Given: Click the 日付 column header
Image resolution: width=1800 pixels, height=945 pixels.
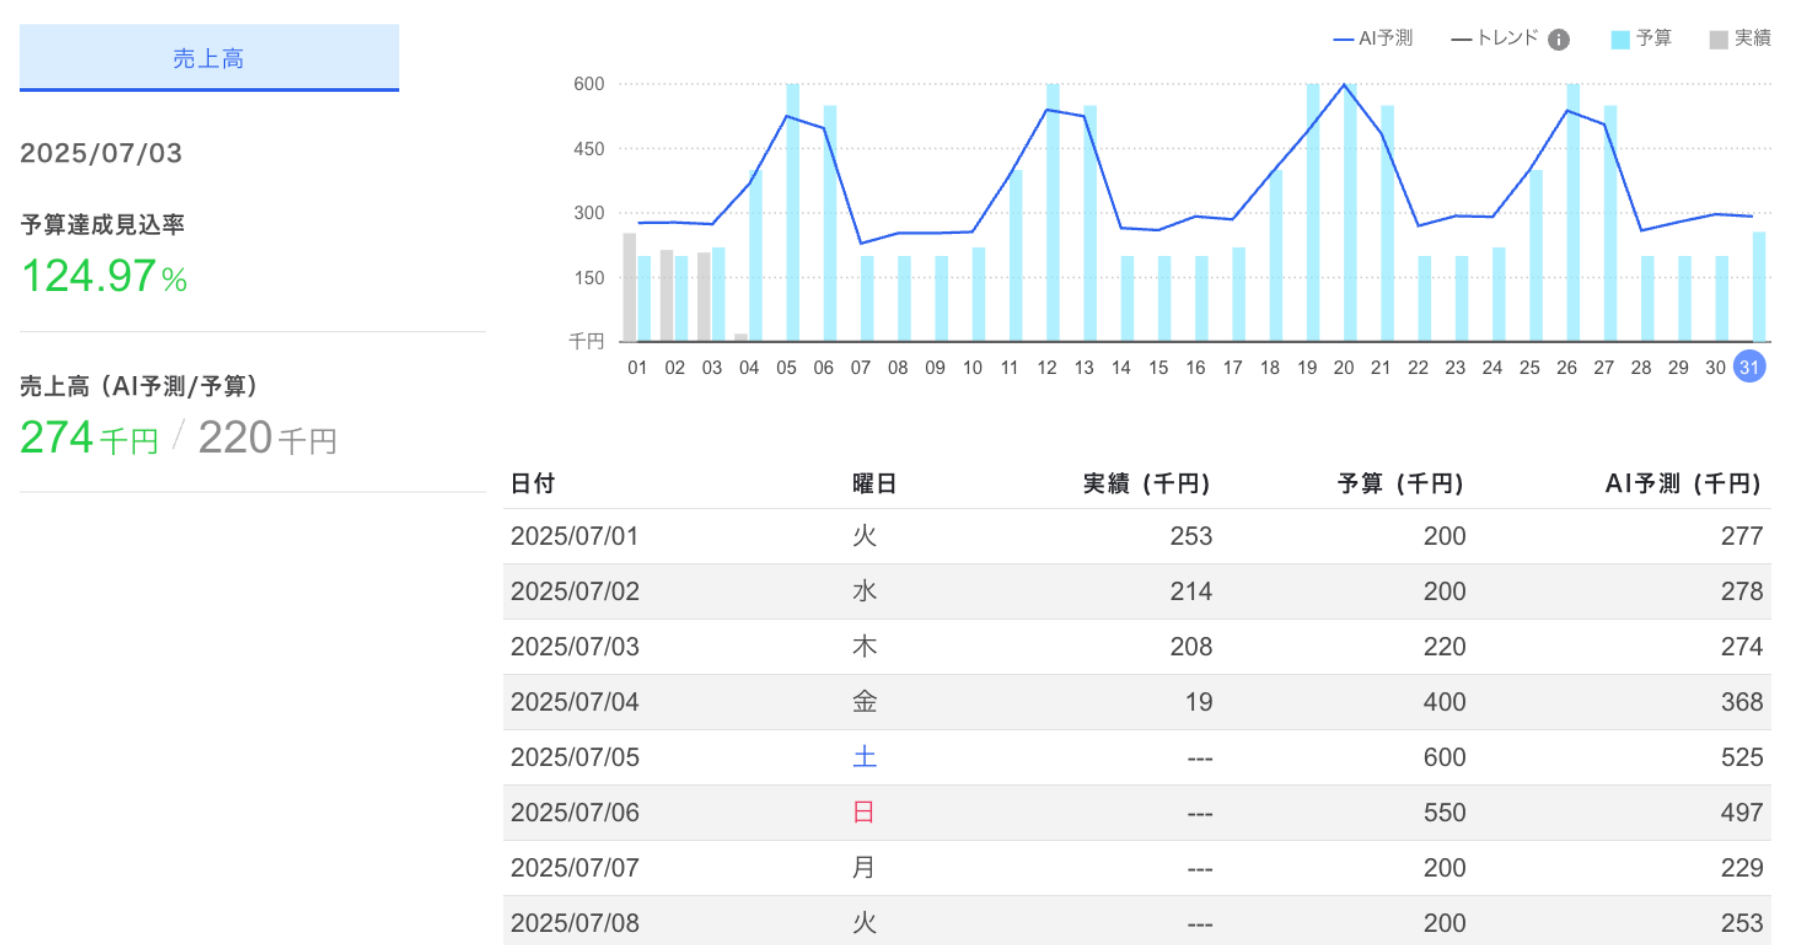Looking at the screenshot, I should click(533, 484).
